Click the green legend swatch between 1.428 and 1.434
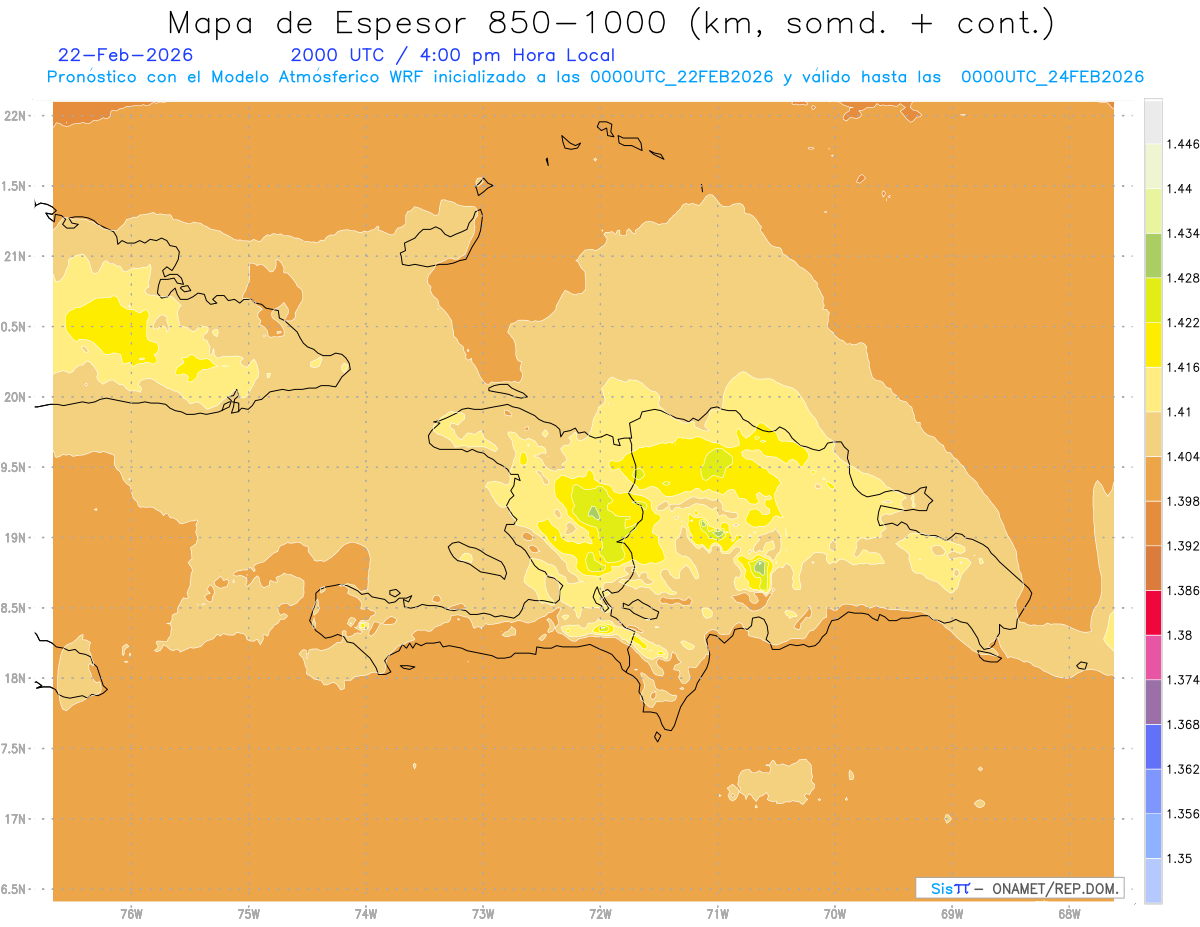1200x927 pixels. pyautogui.click(x=1153, y=255)
